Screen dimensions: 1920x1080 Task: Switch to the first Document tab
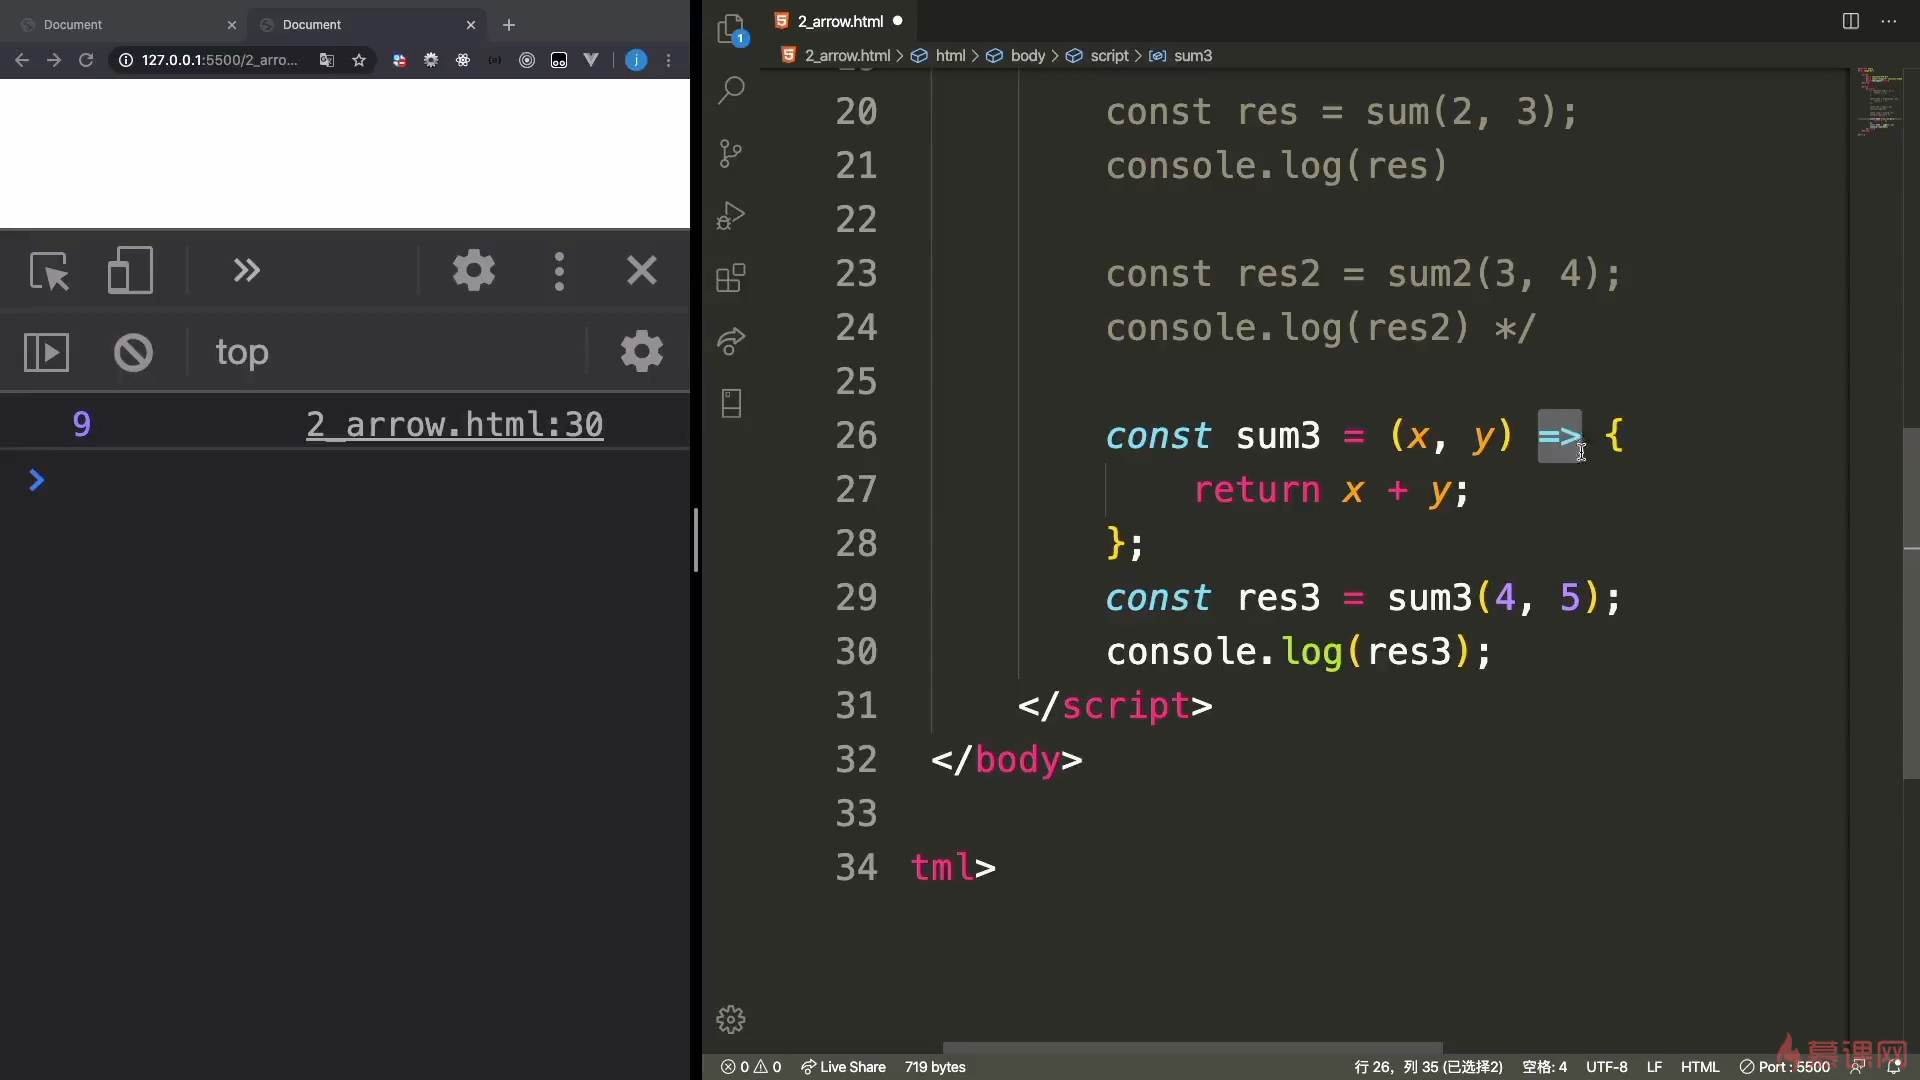pos(128,24)
